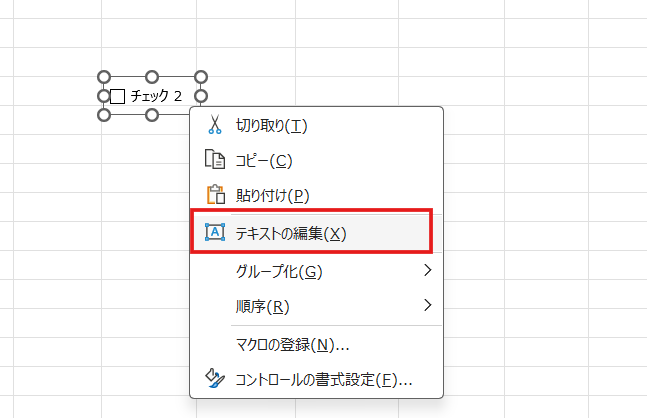647x418 pixels.
Task: Expand the 順序 submenu arrow
Action: (x=427, y=305)
